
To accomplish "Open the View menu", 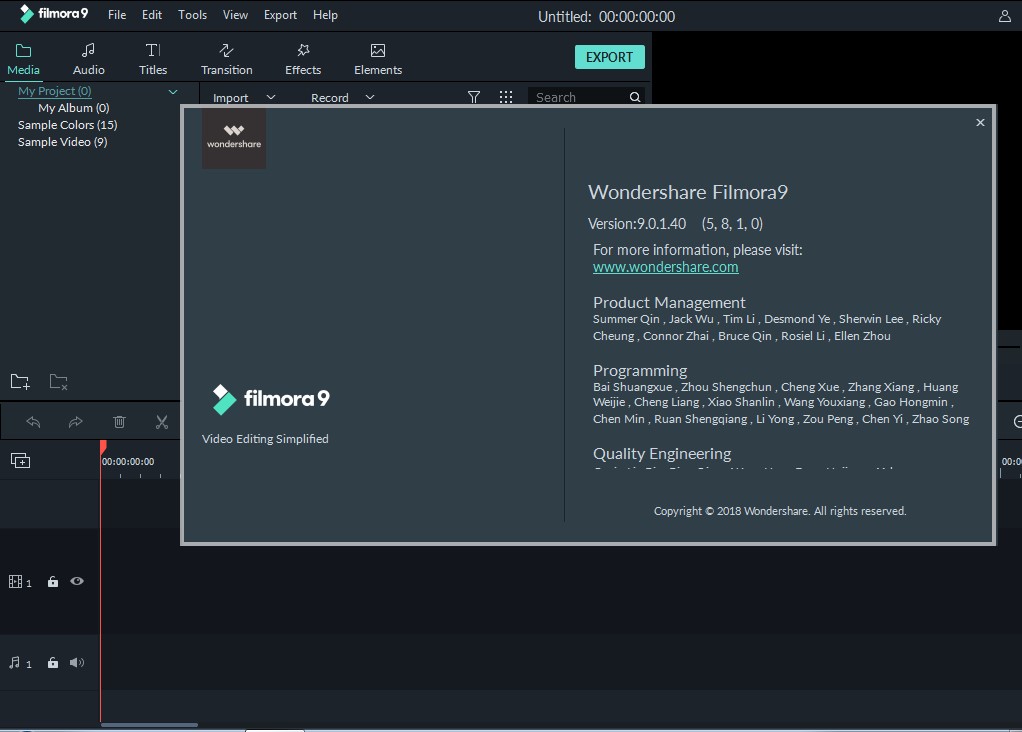I will (235, 14).
